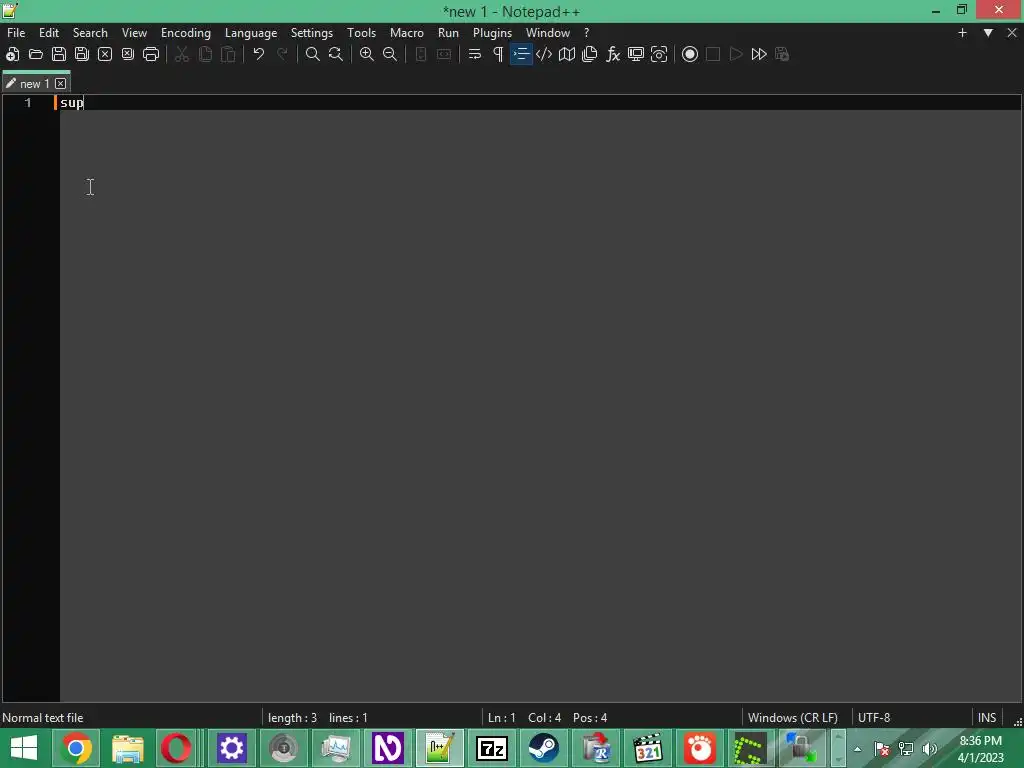Click 'UTF-8' encoding in status bar
The height and width of the screenshot is (768, 1024).
874,718
